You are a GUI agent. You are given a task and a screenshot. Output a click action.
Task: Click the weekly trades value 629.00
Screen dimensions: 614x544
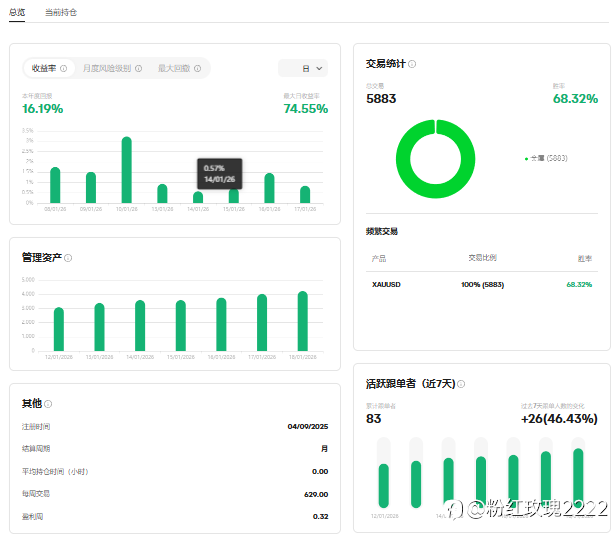pos(316,495)
